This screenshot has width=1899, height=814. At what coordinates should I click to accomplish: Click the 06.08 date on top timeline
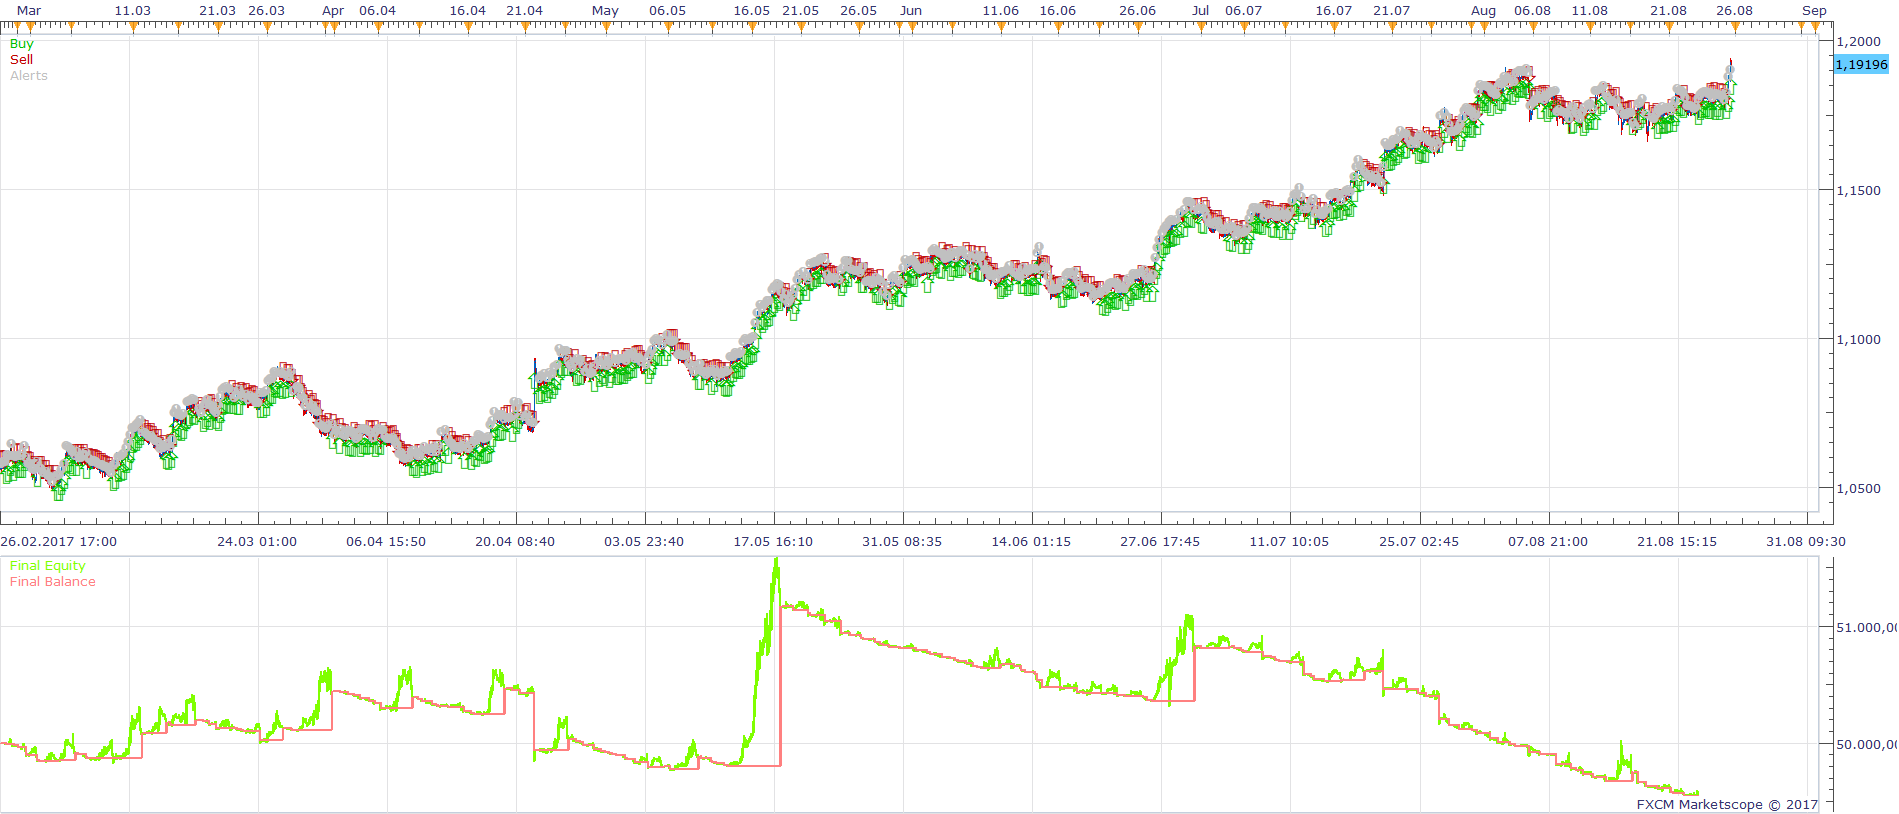click(1532, 10)
